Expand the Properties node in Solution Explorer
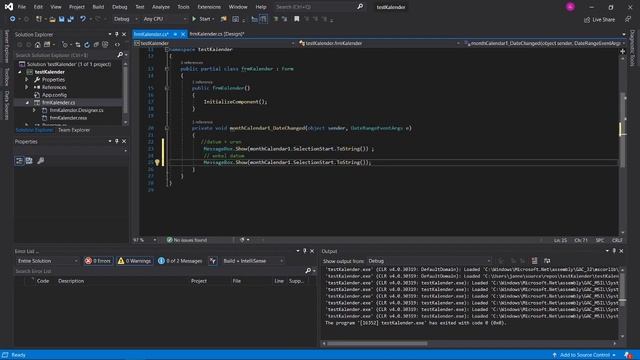 [x=27, y=80]
